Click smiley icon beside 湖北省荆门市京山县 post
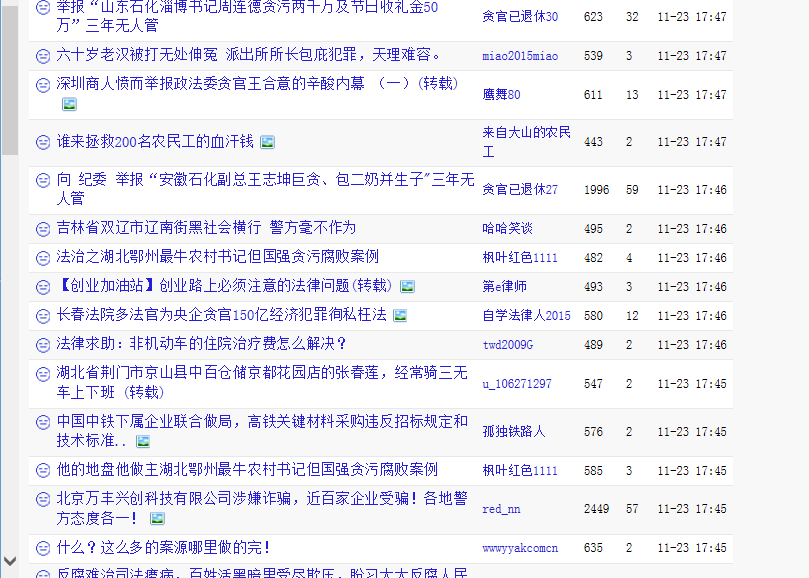809x578 pixels. (43, 374)
